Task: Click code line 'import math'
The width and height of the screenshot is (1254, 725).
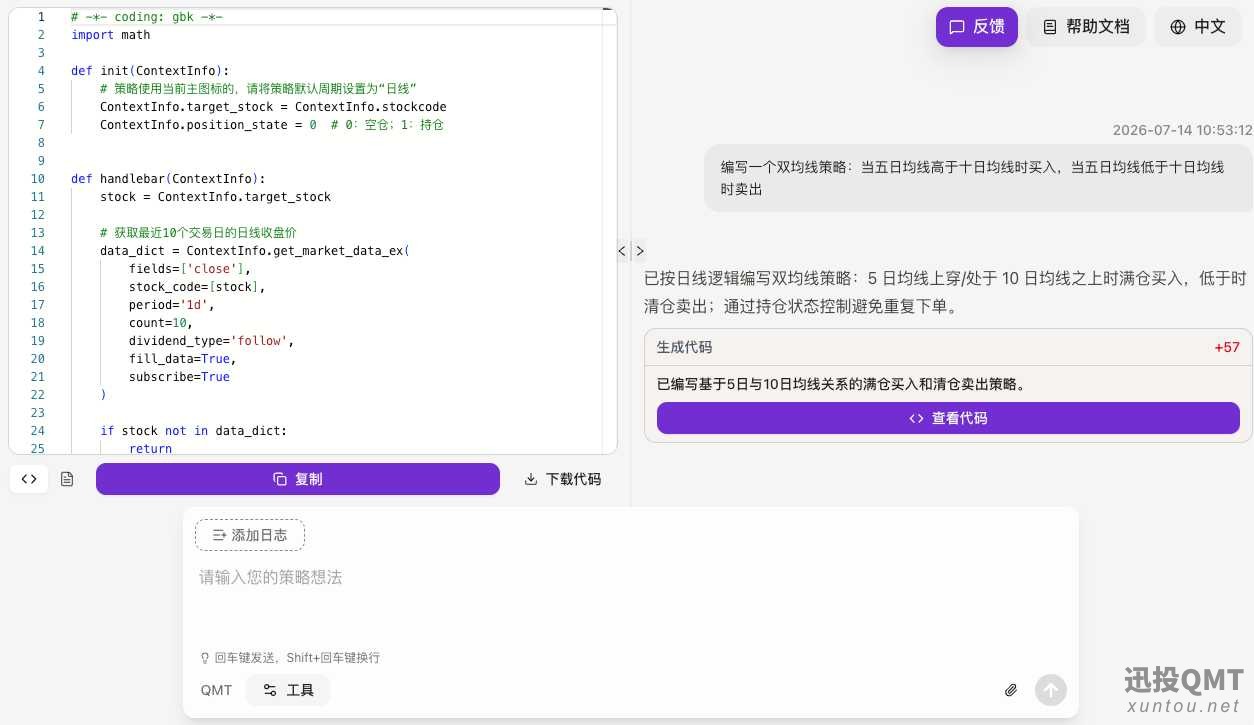Action: coord(111,35)
